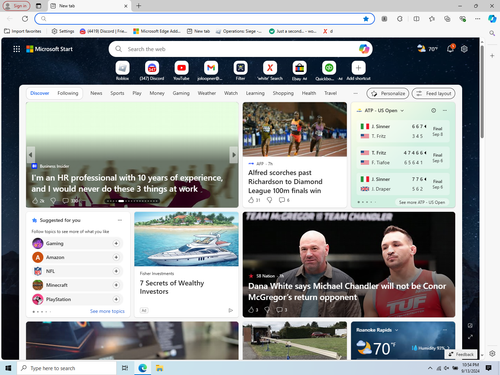
Task: Select the Shopping feed tab
Action: [x=283, y=93]
